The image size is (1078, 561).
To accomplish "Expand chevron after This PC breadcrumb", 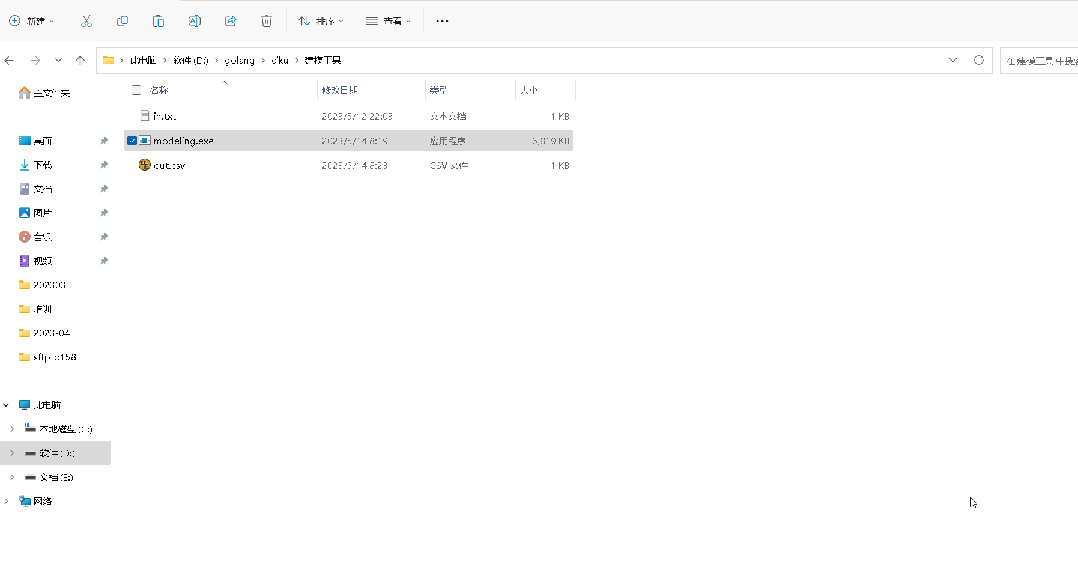I will (x=165, y=60).
